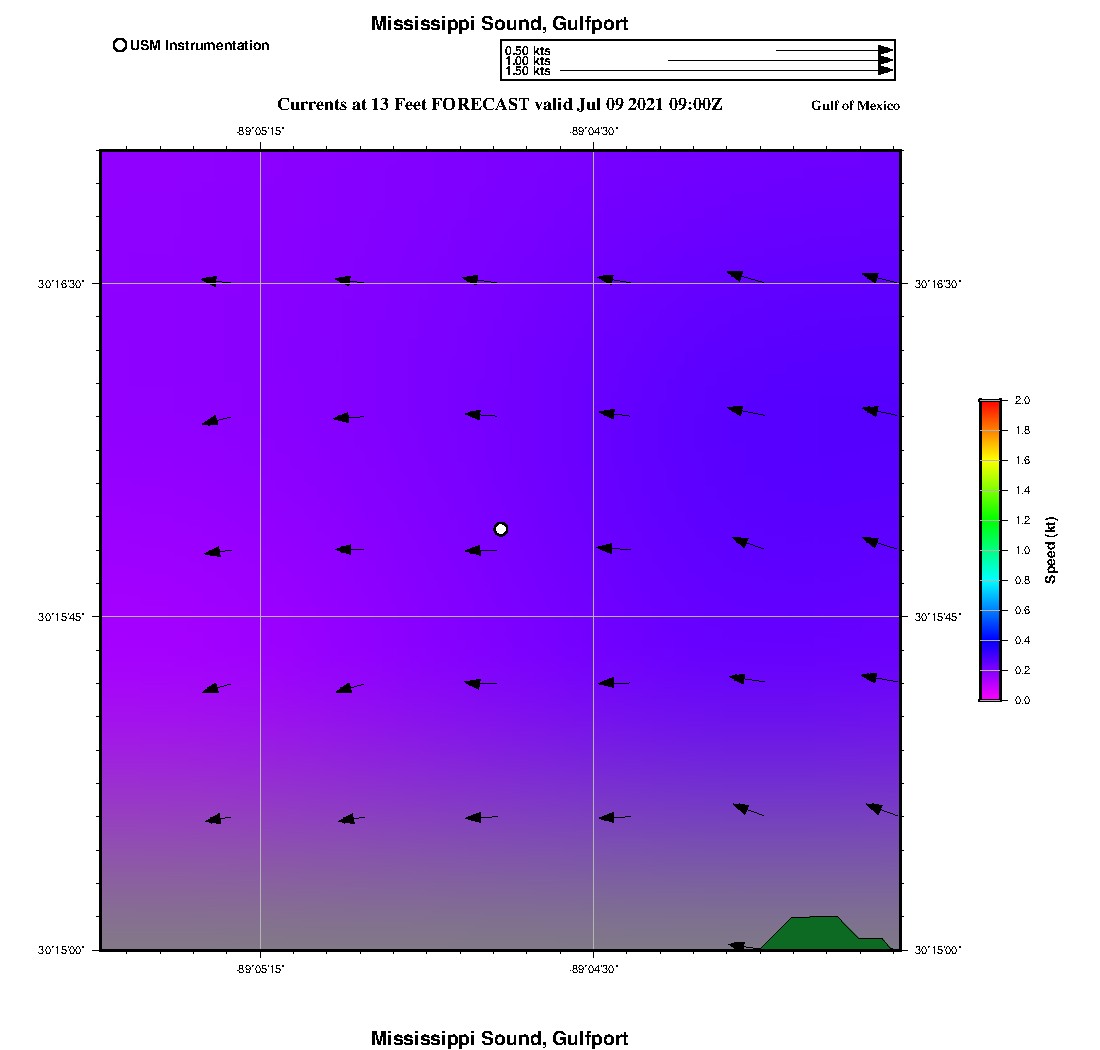
Task: Select the current arrow beside the green island
Action: pos(742,946)
